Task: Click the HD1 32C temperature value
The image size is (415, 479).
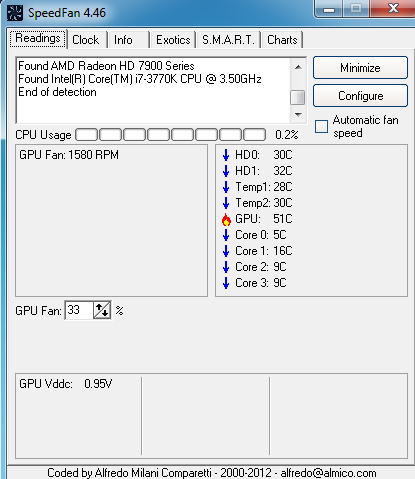Action: click(x=283, y=171)
